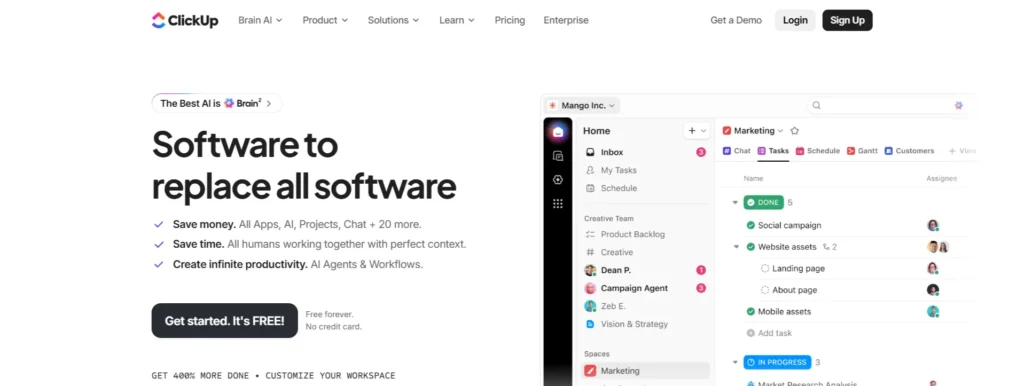Image resolution: width=1024 pixels, height=386 pixels.
Task: Open the Brain AI nav dropdown
Action: pyautogui.click(x=260, y=20)
